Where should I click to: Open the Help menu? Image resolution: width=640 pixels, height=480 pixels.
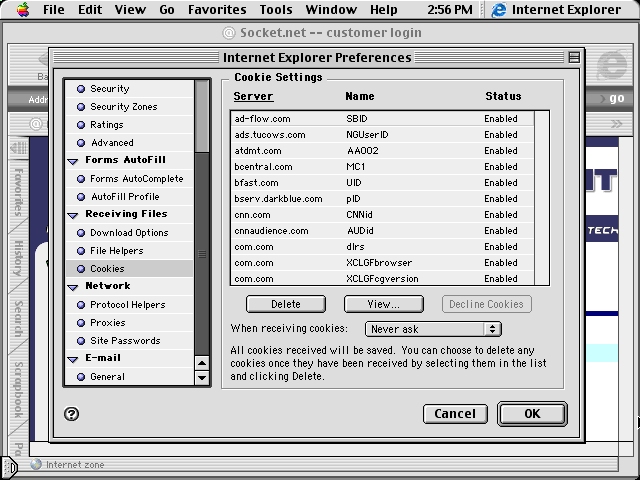(x=383, y=9)
